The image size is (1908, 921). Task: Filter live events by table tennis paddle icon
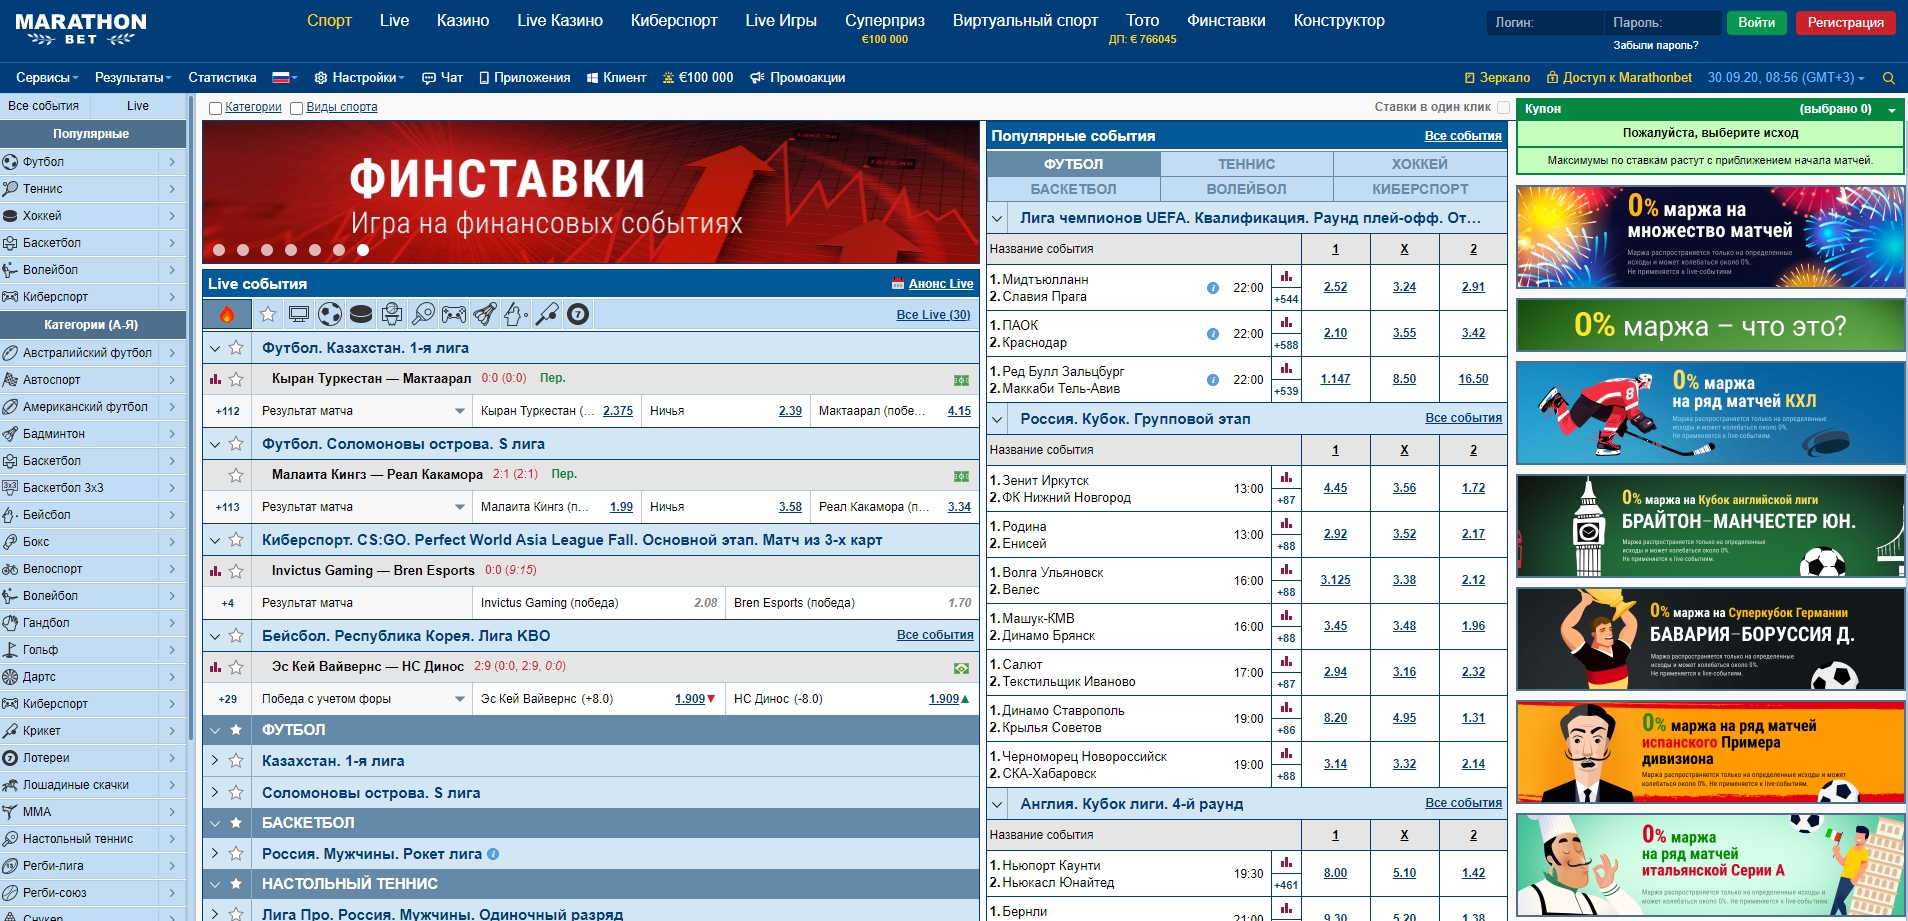click(423, 314)
